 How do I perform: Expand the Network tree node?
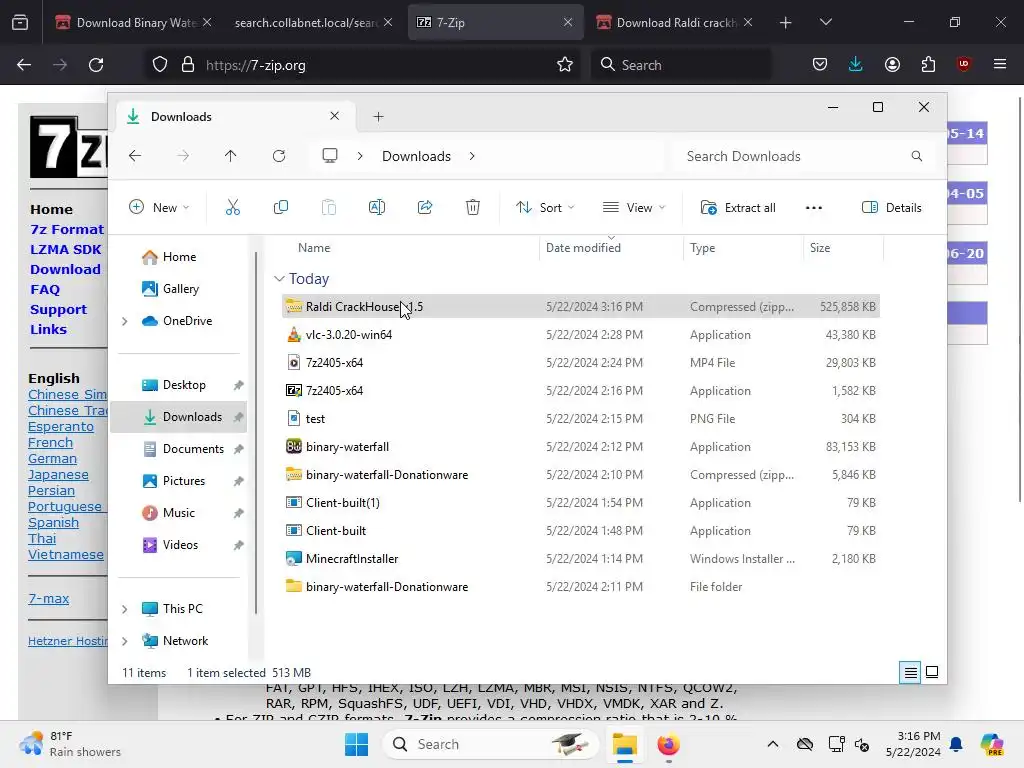pos(125,641)
